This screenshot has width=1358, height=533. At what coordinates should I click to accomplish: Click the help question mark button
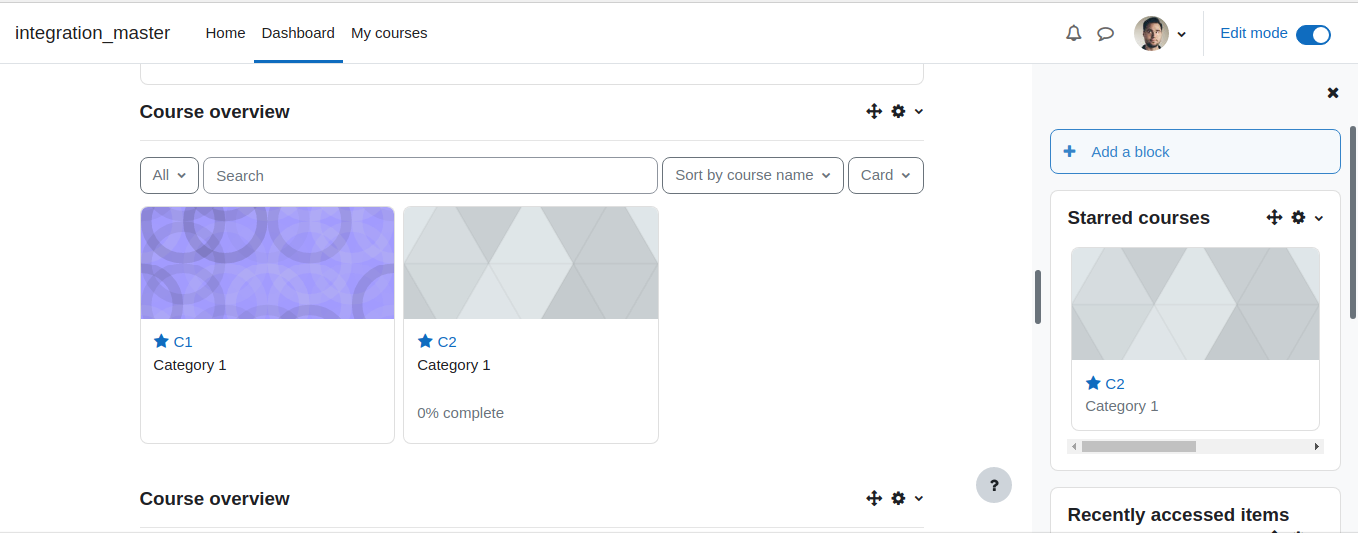(994, 485)
